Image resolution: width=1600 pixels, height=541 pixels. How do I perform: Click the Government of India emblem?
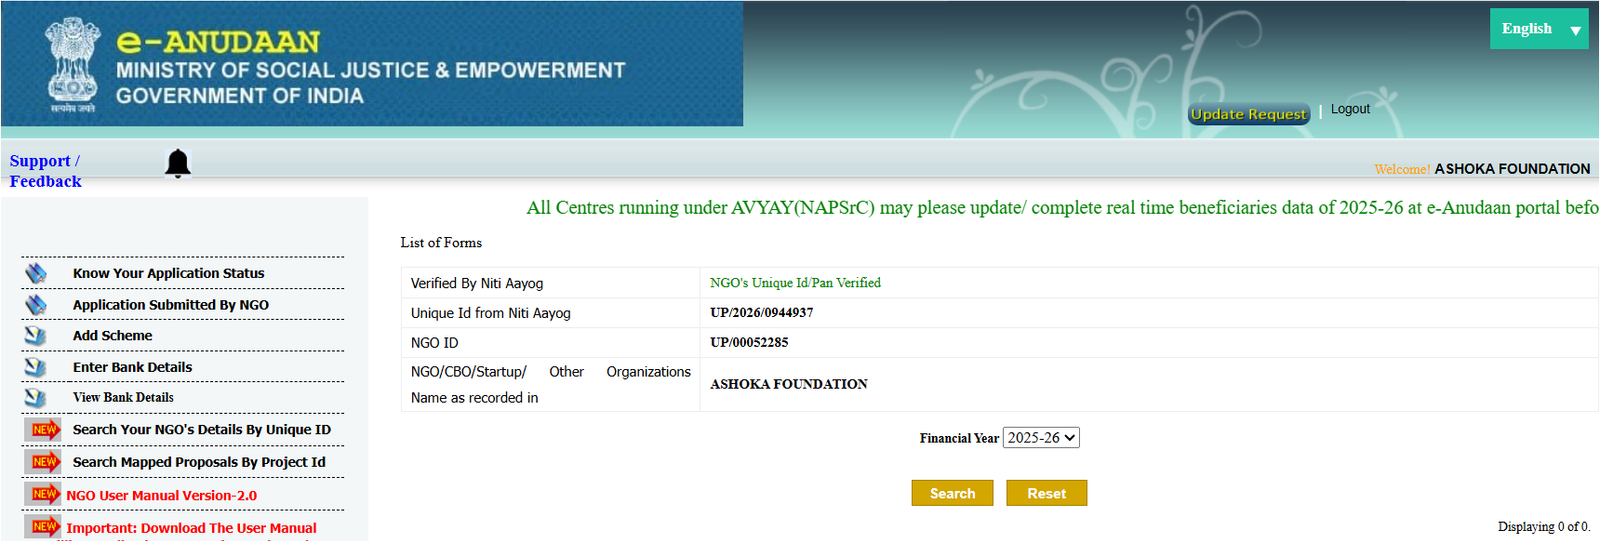pos(73,64)
